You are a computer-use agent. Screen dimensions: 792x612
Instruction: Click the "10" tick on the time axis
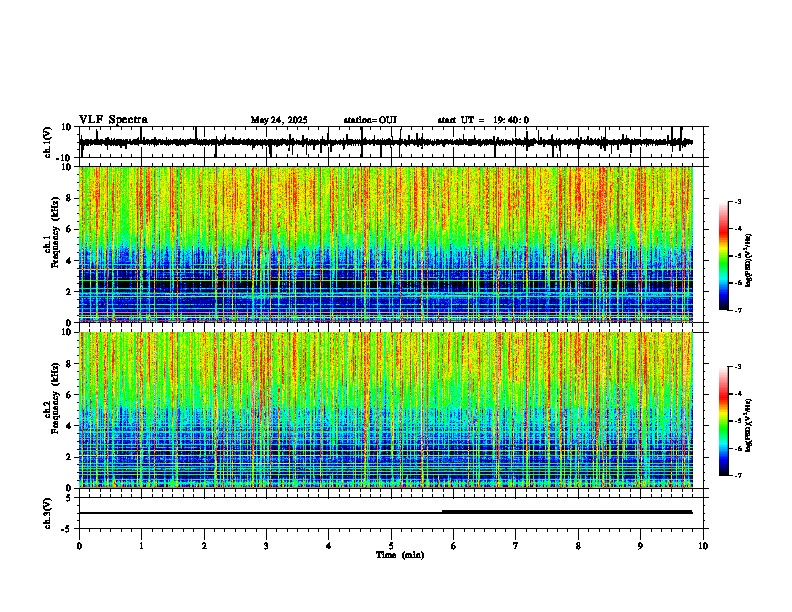point(703,546)
